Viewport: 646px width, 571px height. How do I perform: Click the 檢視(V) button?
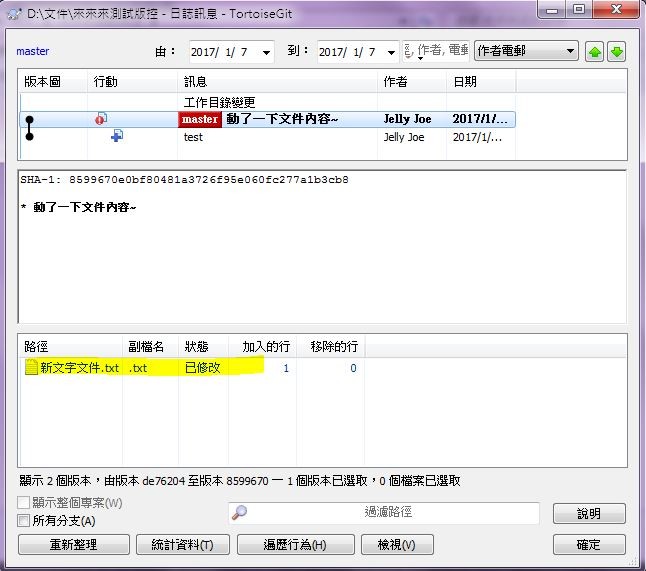click(397, 545)
